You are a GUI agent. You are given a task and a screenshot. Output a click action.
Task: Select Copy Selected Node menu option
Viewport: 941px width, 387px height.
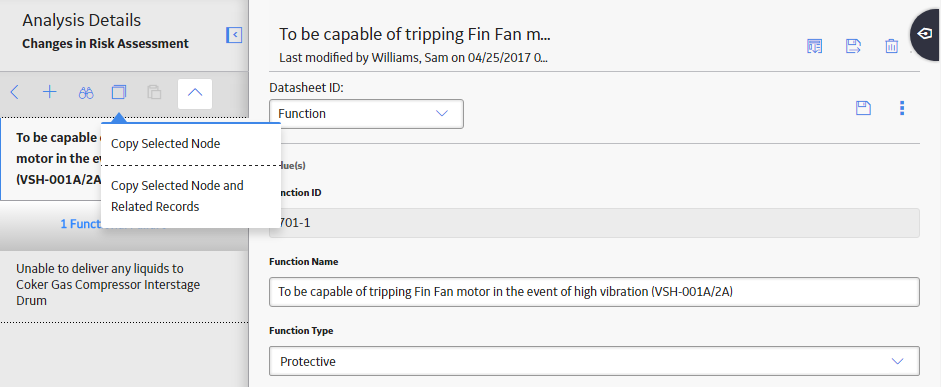tap(166, 144)
